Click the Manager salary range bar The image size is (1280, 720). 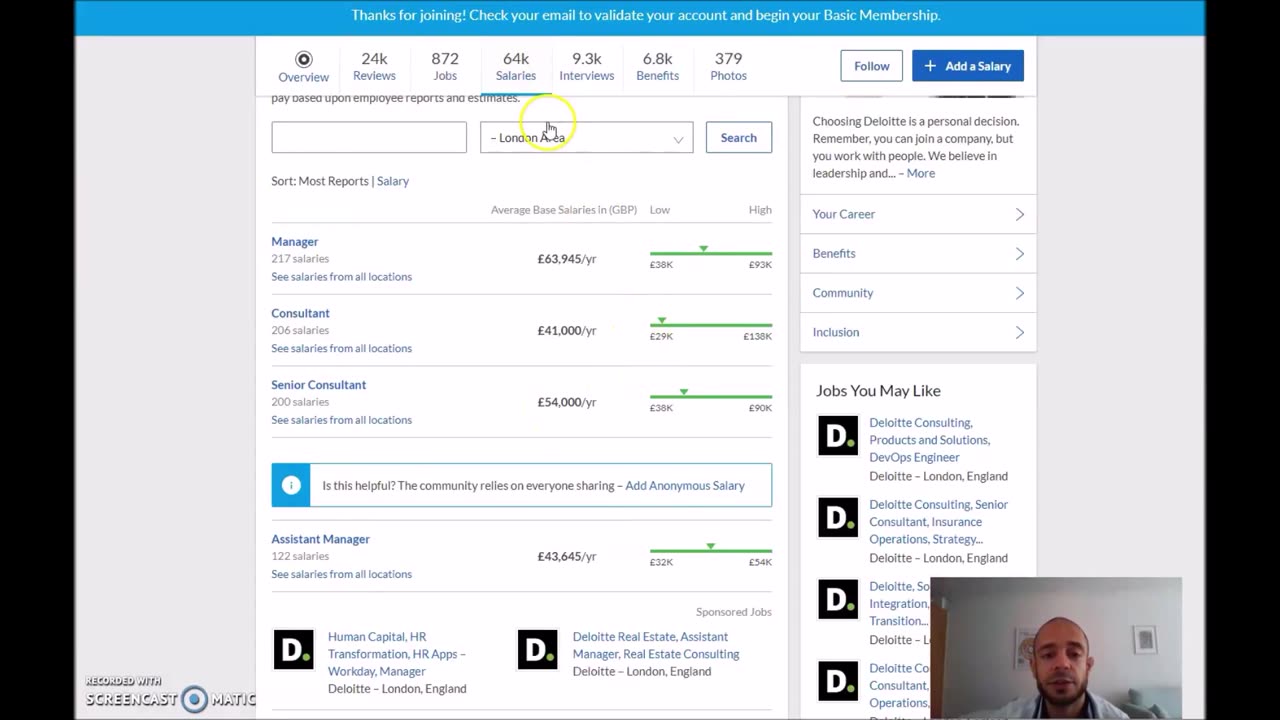click(x=711, y=253)
